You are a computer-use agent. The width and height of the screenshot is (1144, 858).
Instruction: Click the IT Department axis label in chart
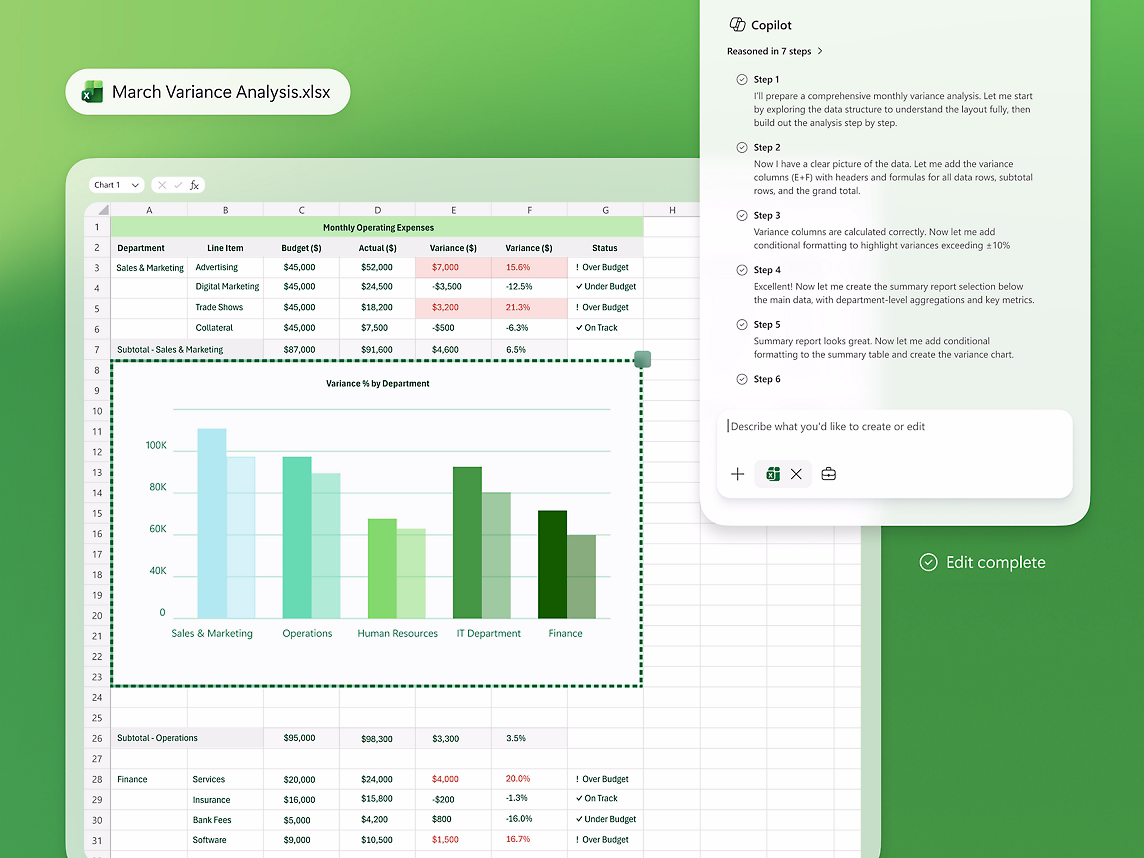[489, 633]
